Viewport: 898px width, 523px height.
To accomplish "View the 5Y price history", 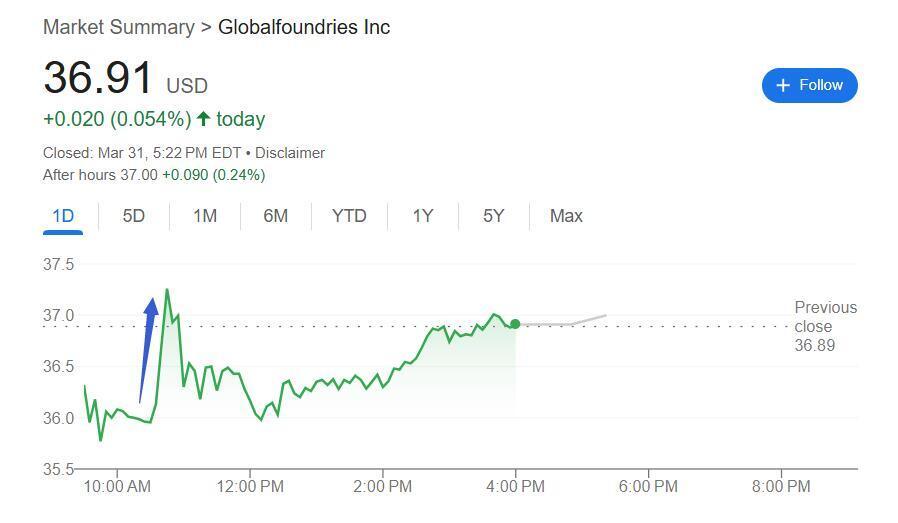I will pos(494,216).
